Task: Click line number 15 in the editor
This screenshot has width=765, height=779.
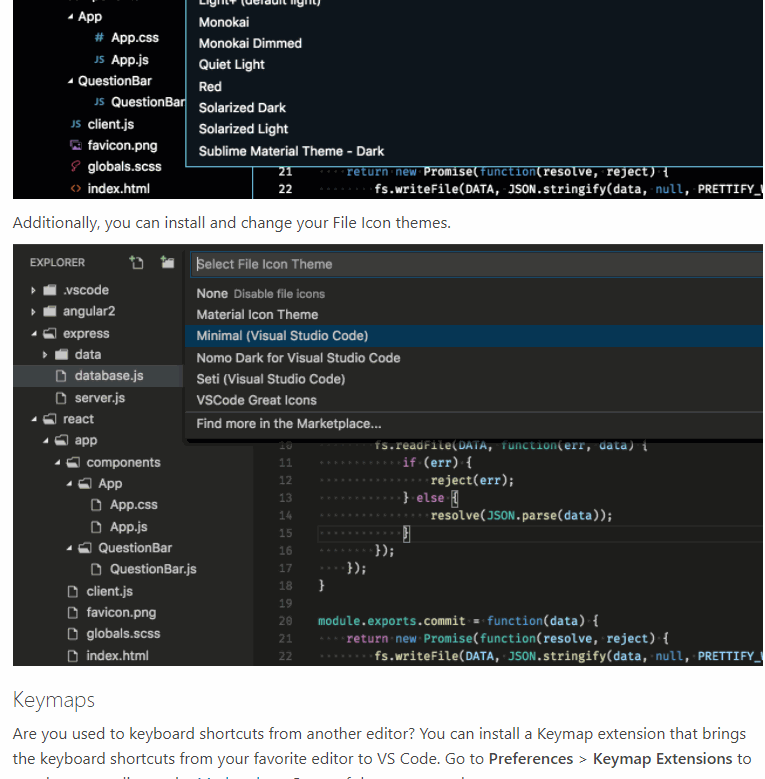Action: click(x=285, y=533)
